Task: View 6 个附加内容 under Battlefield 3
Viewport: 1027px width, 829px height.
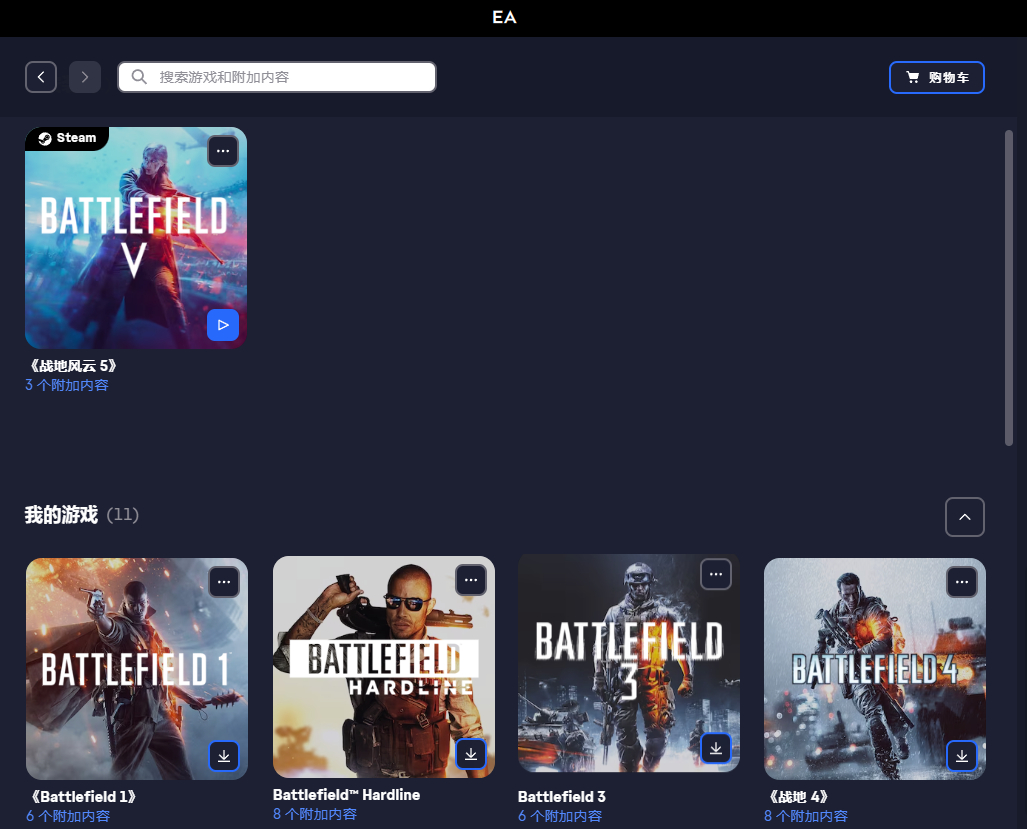Action: 560,816
